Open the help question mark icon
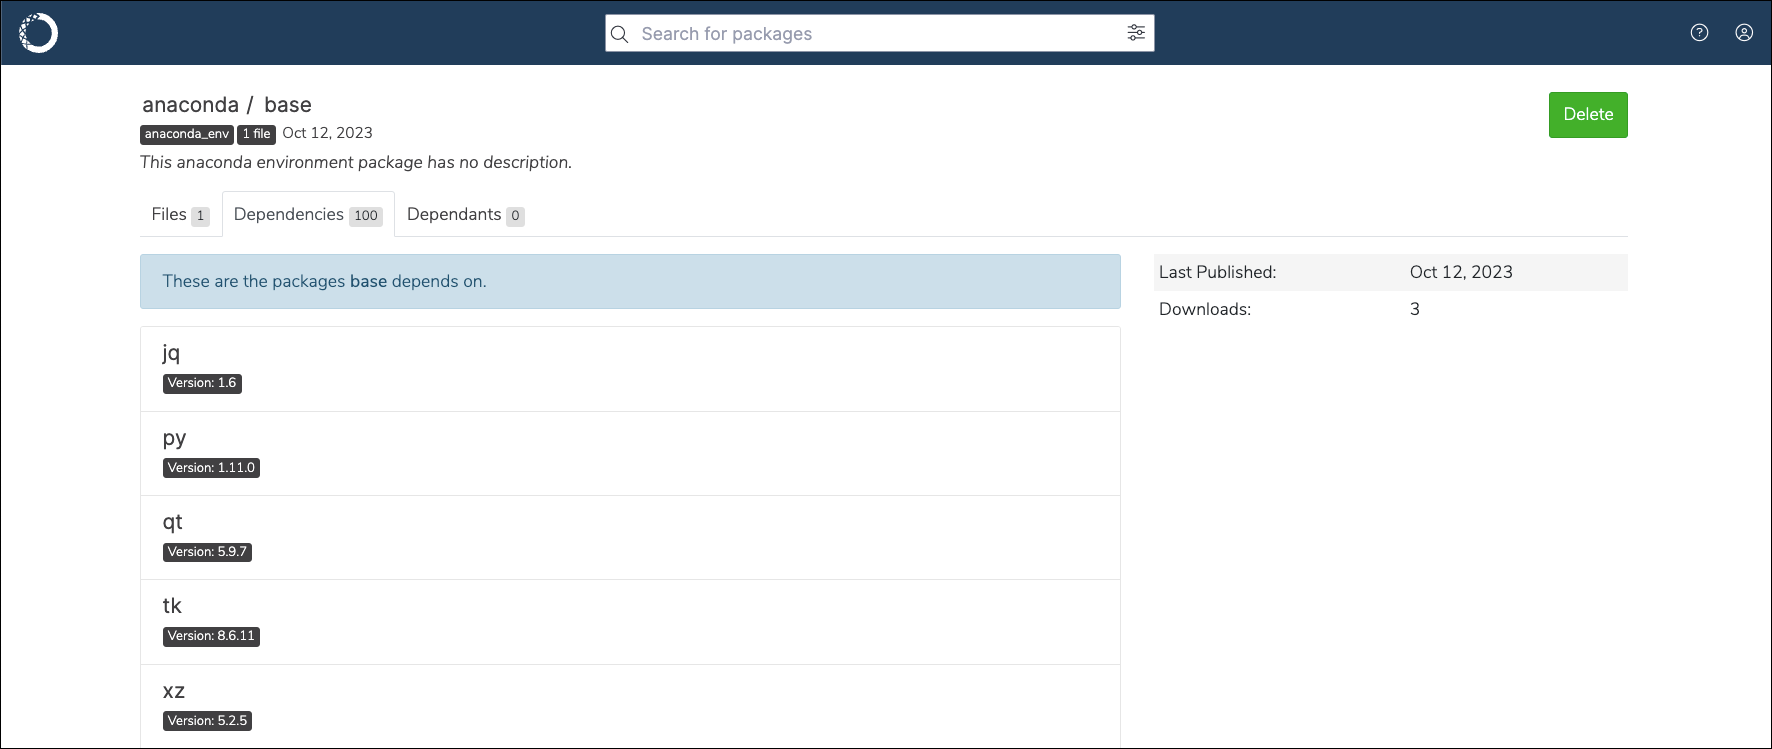1772x749 pixels. pyautogui.click(x=1699, y=33)
